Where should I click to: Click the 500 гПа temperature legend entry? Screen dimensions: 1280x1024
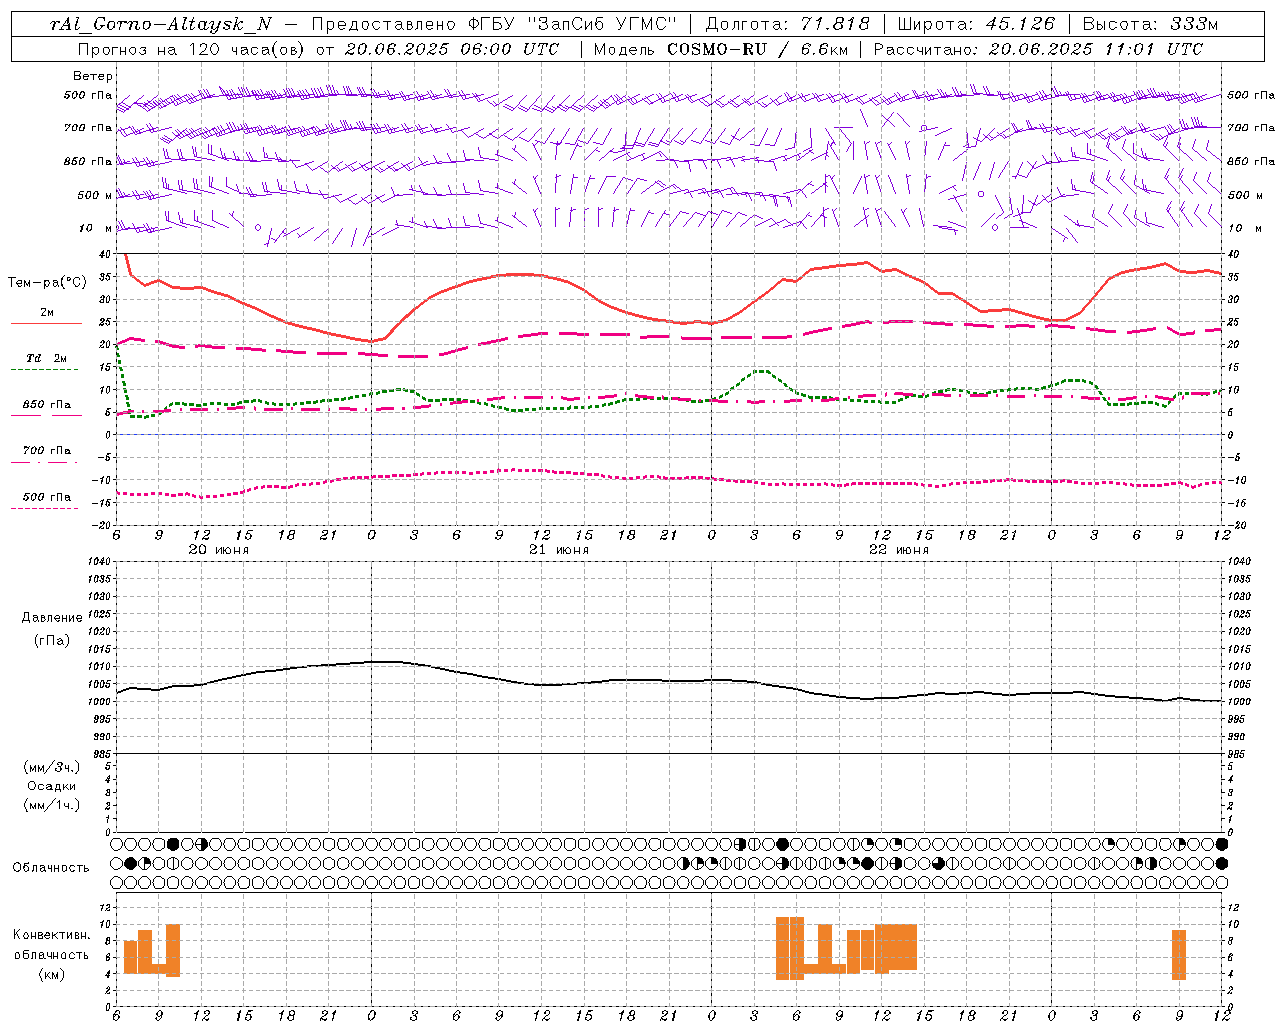pyautogui.click(x=46, y=497)
